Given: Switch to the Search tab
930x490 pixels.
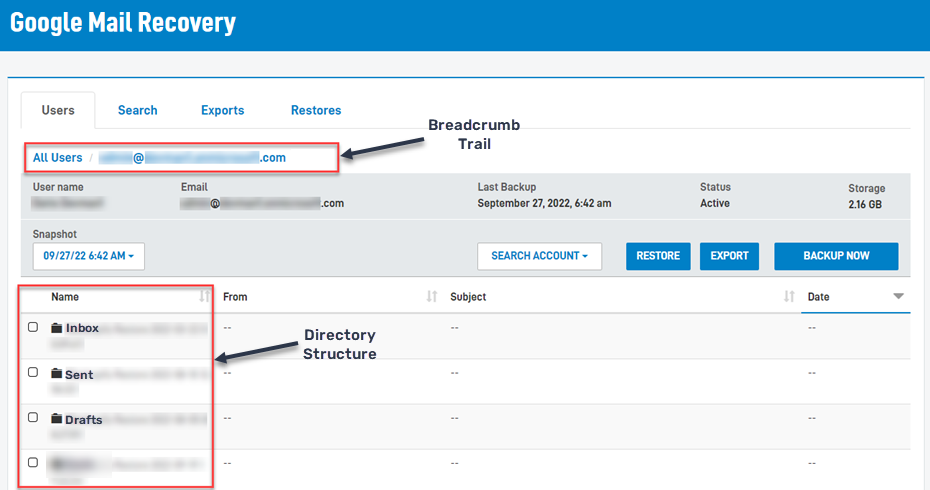Looking at the screenshot, I should tap(138, 110).
